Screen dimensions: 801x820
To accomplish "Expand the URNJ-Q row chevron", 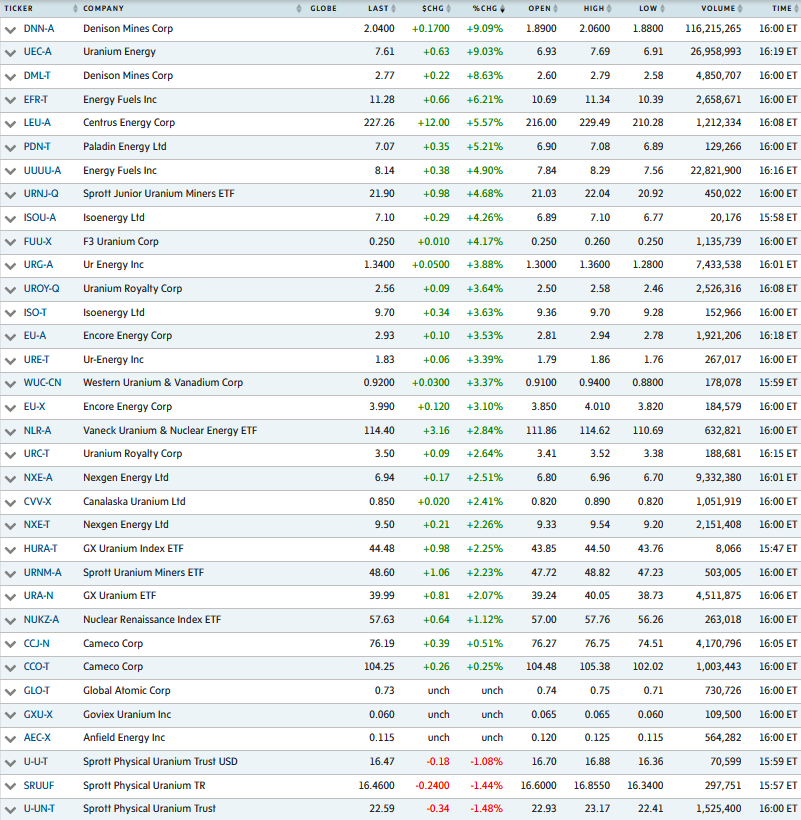I will (x=10, y=195).
